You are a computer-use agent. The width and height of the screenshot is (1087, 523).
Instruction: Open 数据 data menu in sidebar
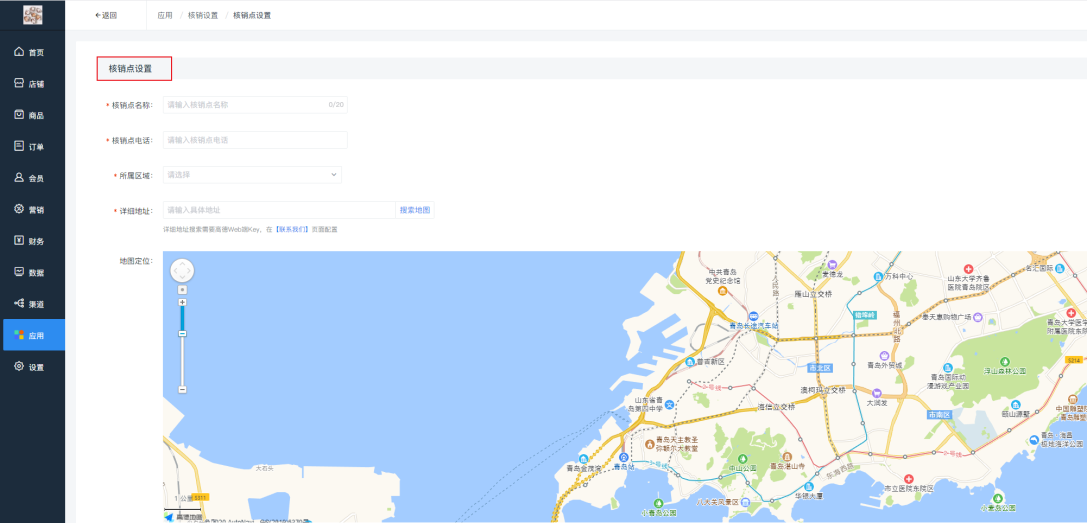tap(32, 272)
